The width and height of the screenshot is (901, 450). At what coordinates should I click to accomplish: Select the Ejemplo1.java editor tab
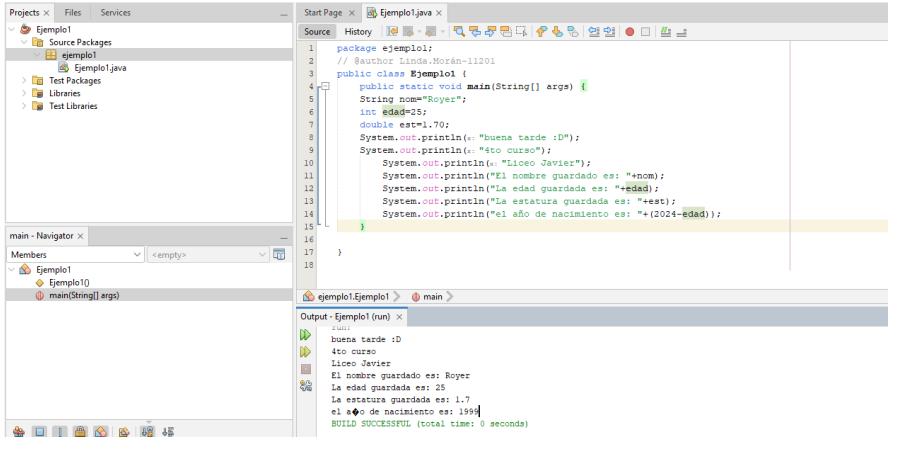tap(405, 13)
